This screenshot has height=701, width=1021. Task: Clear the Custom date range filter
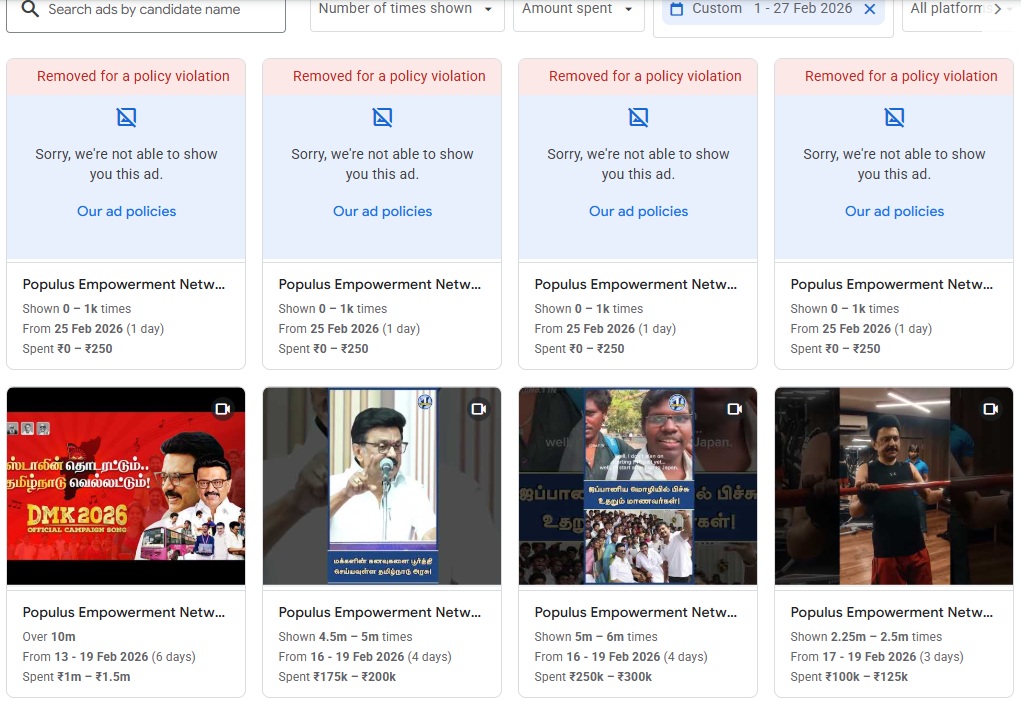869,9
